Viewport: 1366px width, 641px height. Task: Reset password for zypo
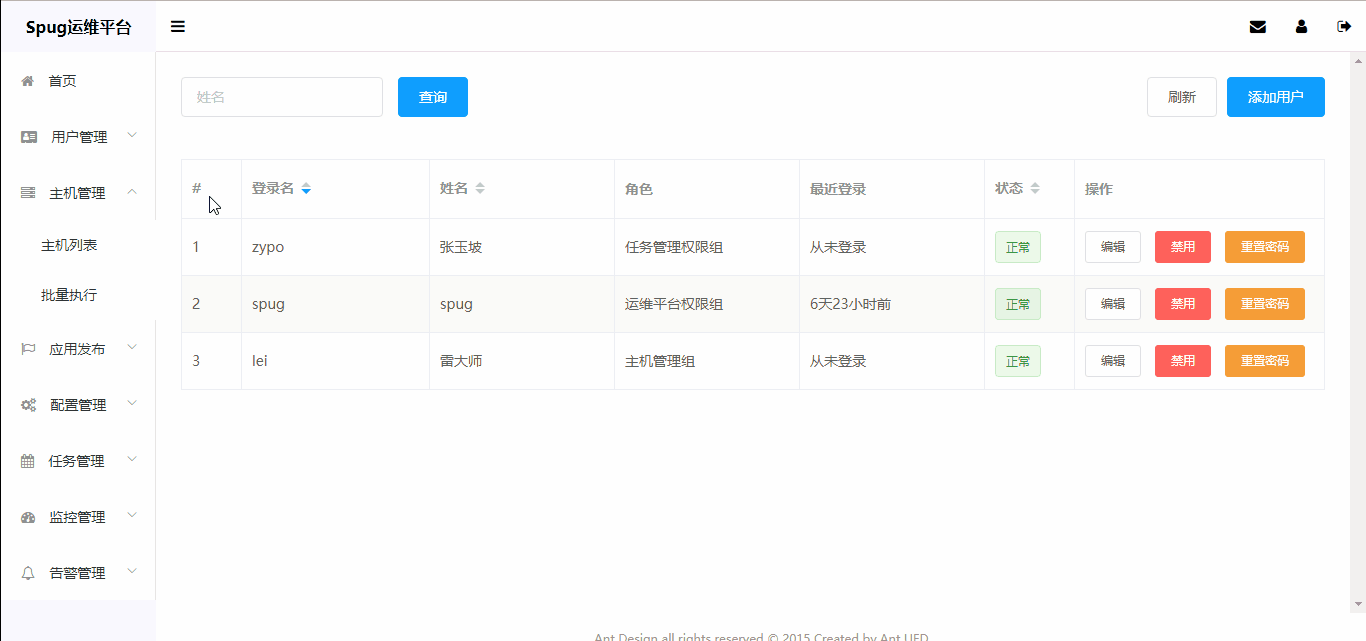pyautogui.click(x=1265, y=247)
